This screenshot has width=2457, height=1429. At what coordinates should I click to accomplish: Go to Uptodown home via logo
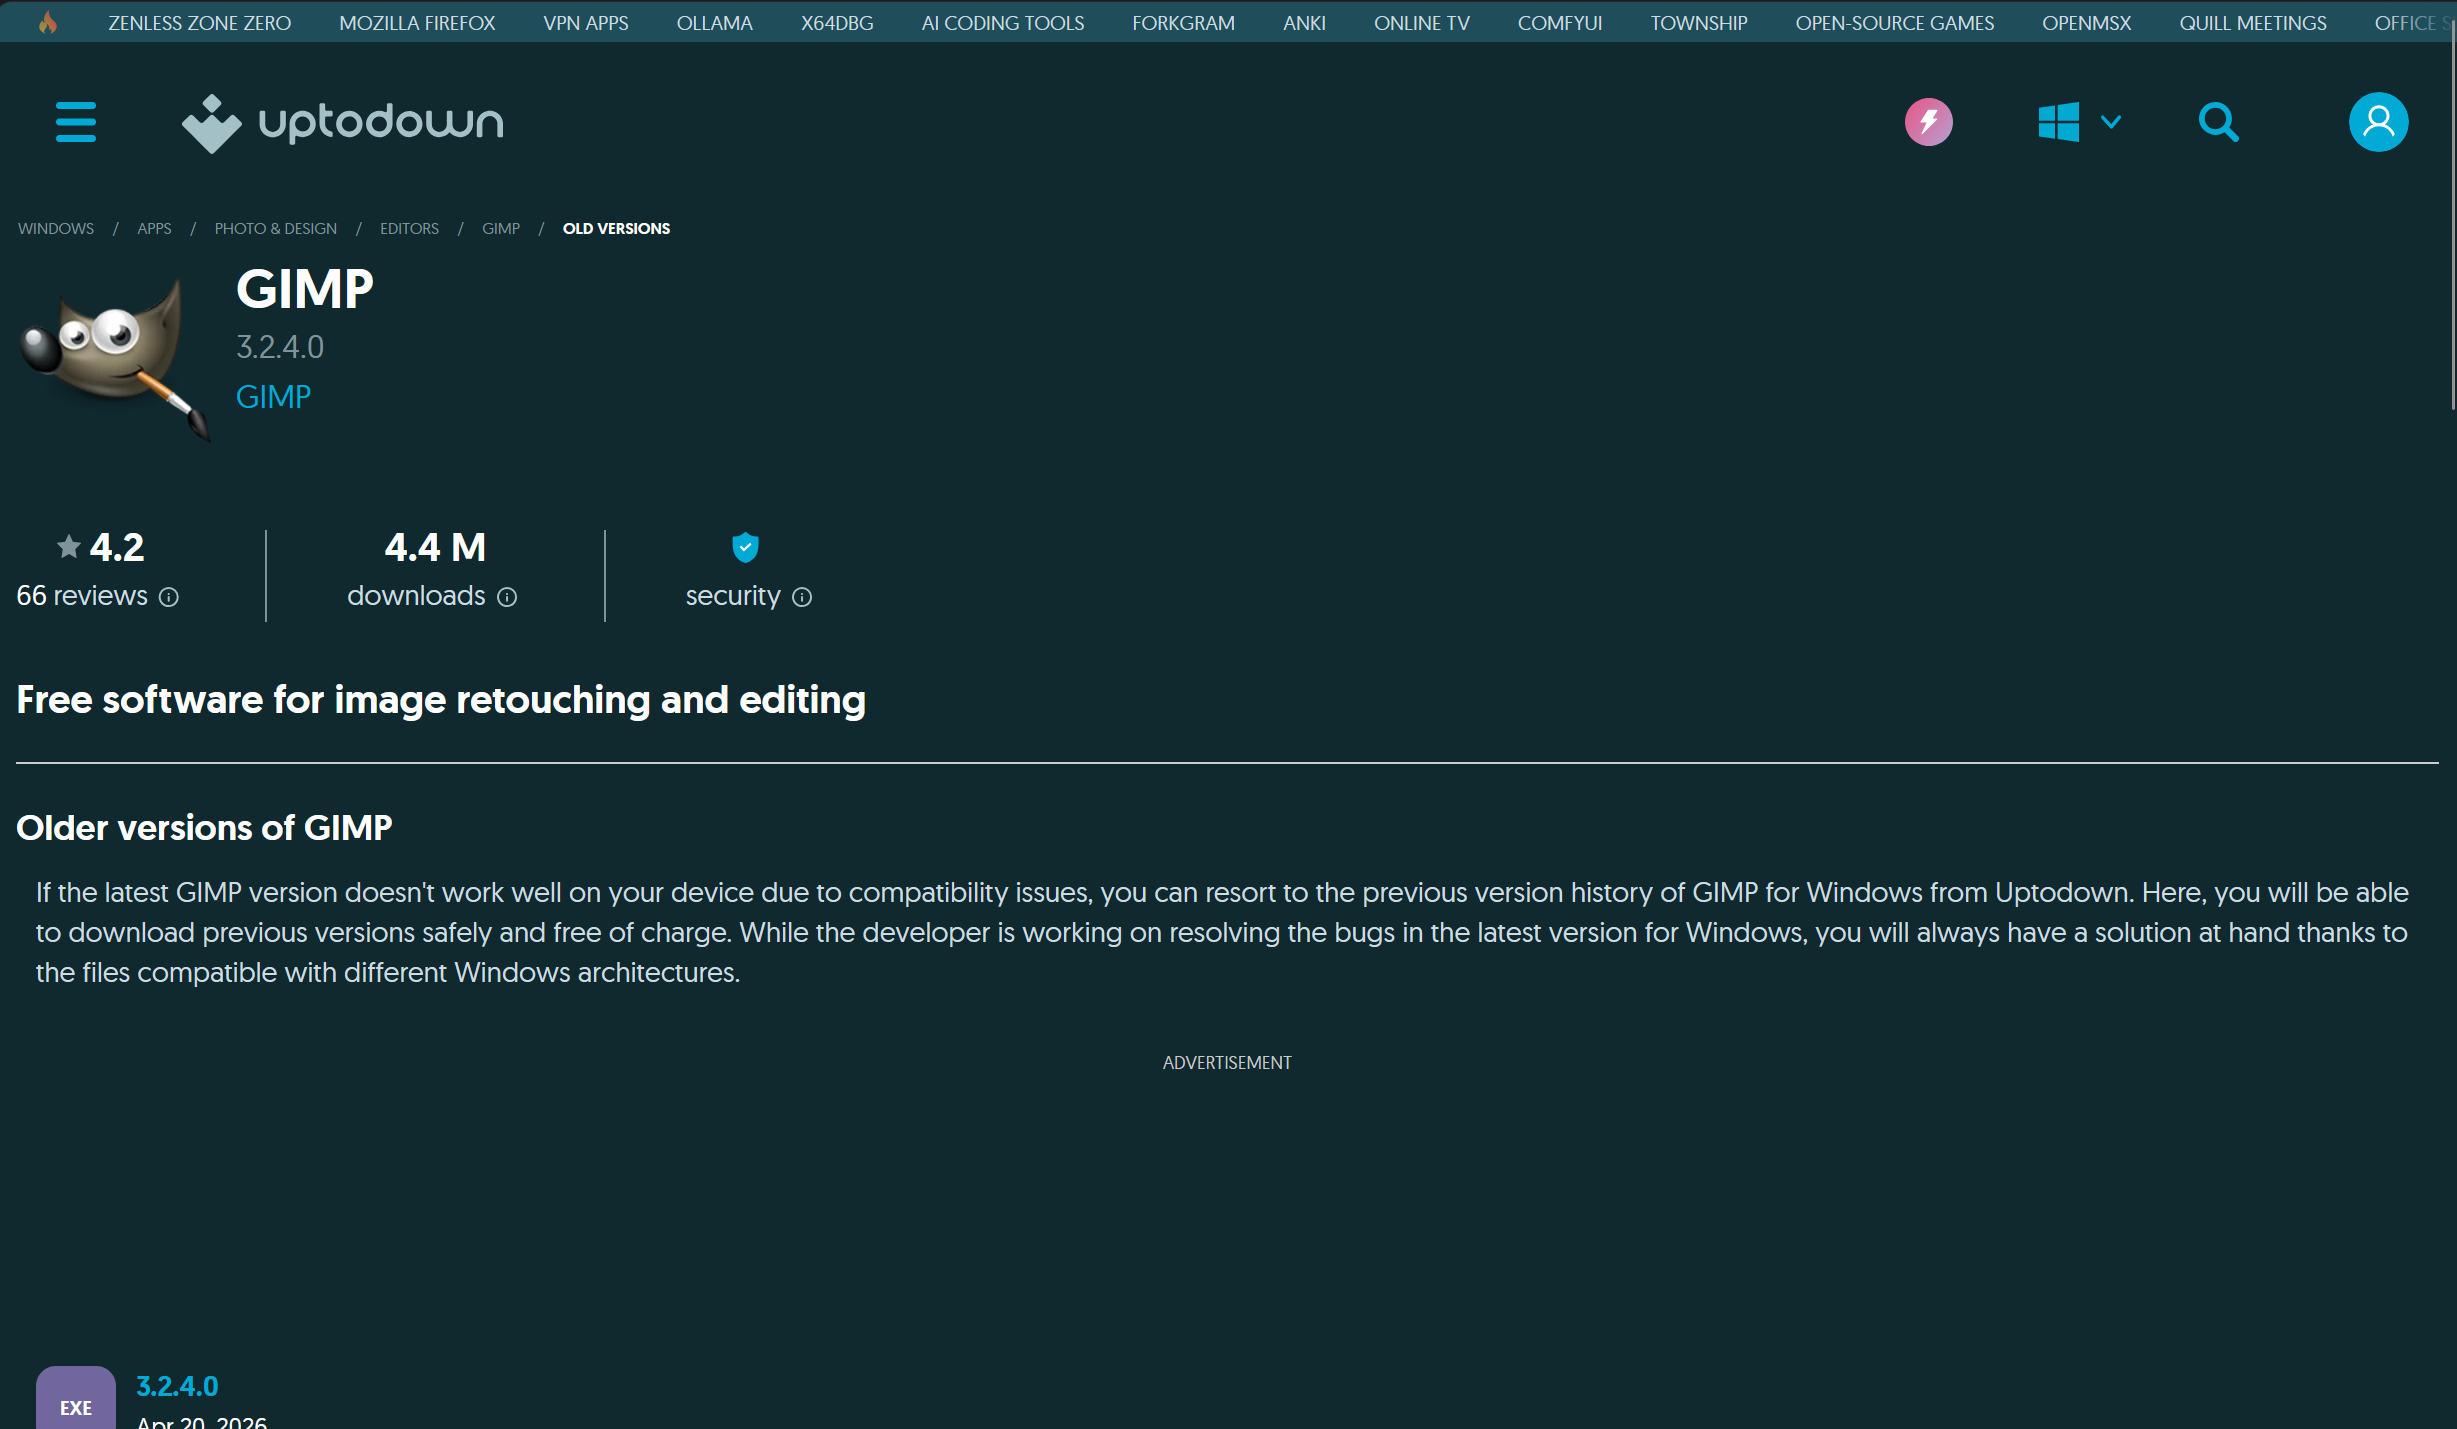pyautogui.click(x=342, y=123)
